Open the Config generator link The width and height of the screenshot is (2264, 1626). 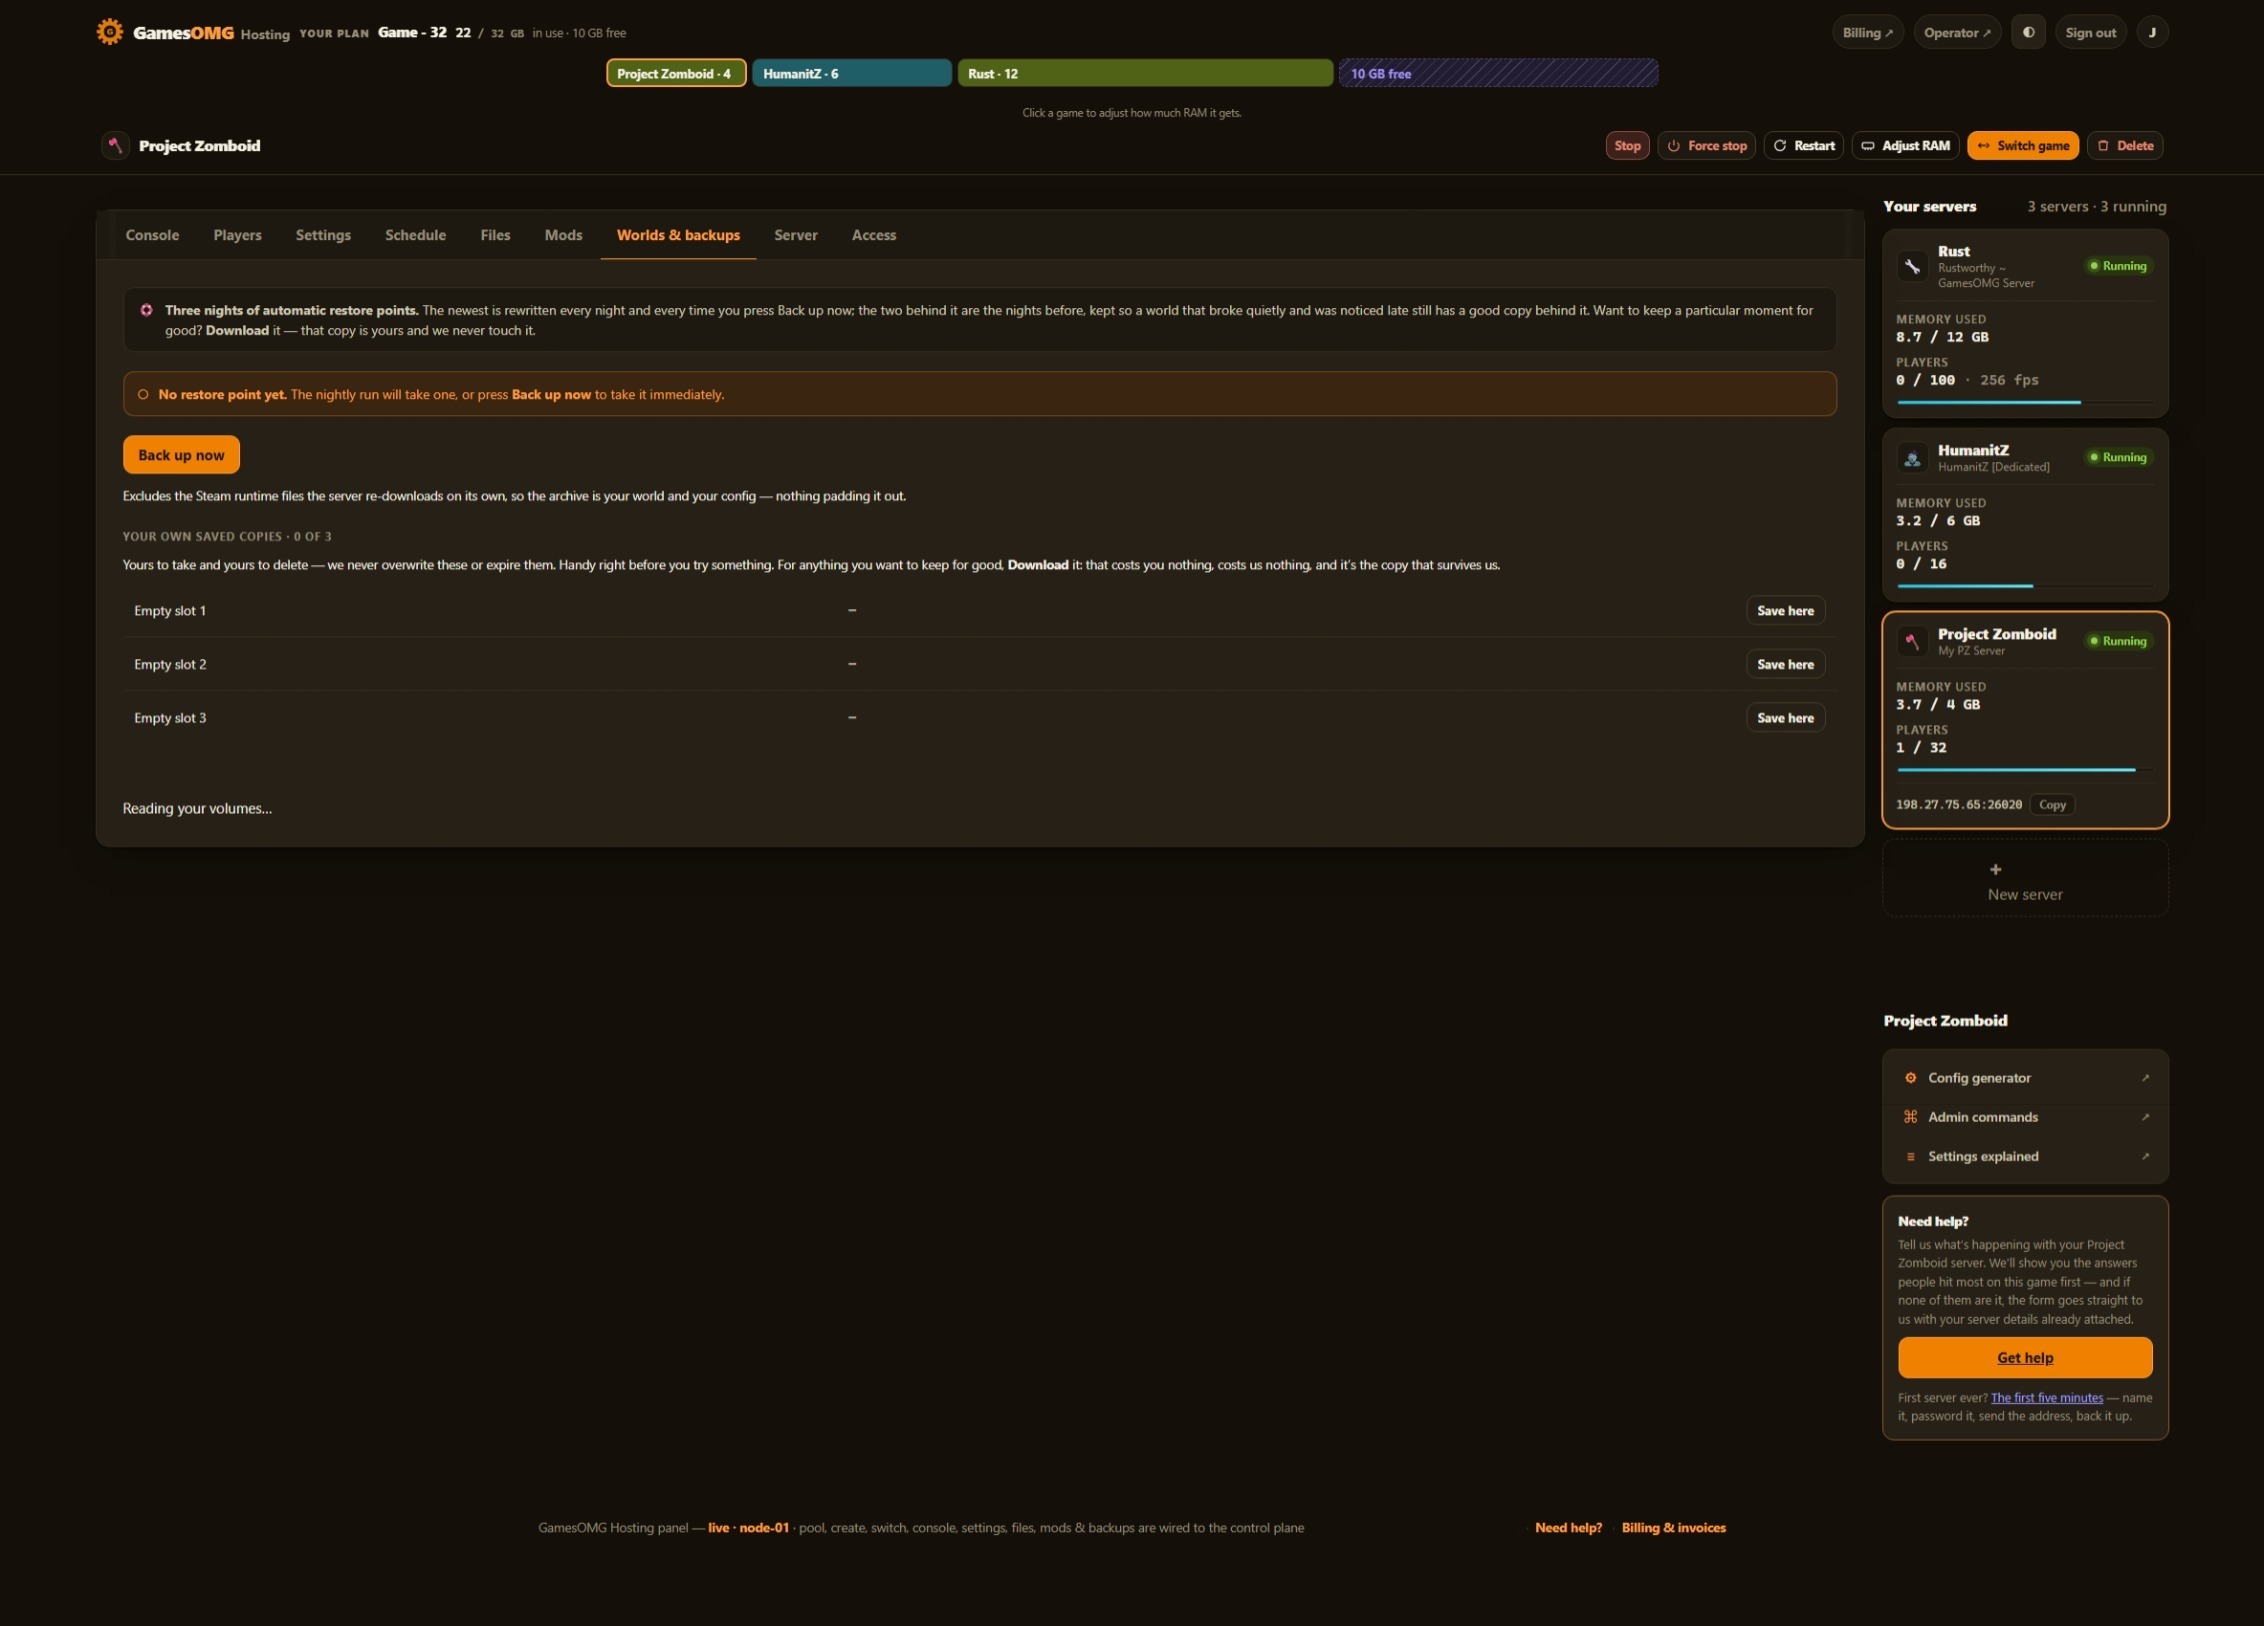[2025, 1078]
